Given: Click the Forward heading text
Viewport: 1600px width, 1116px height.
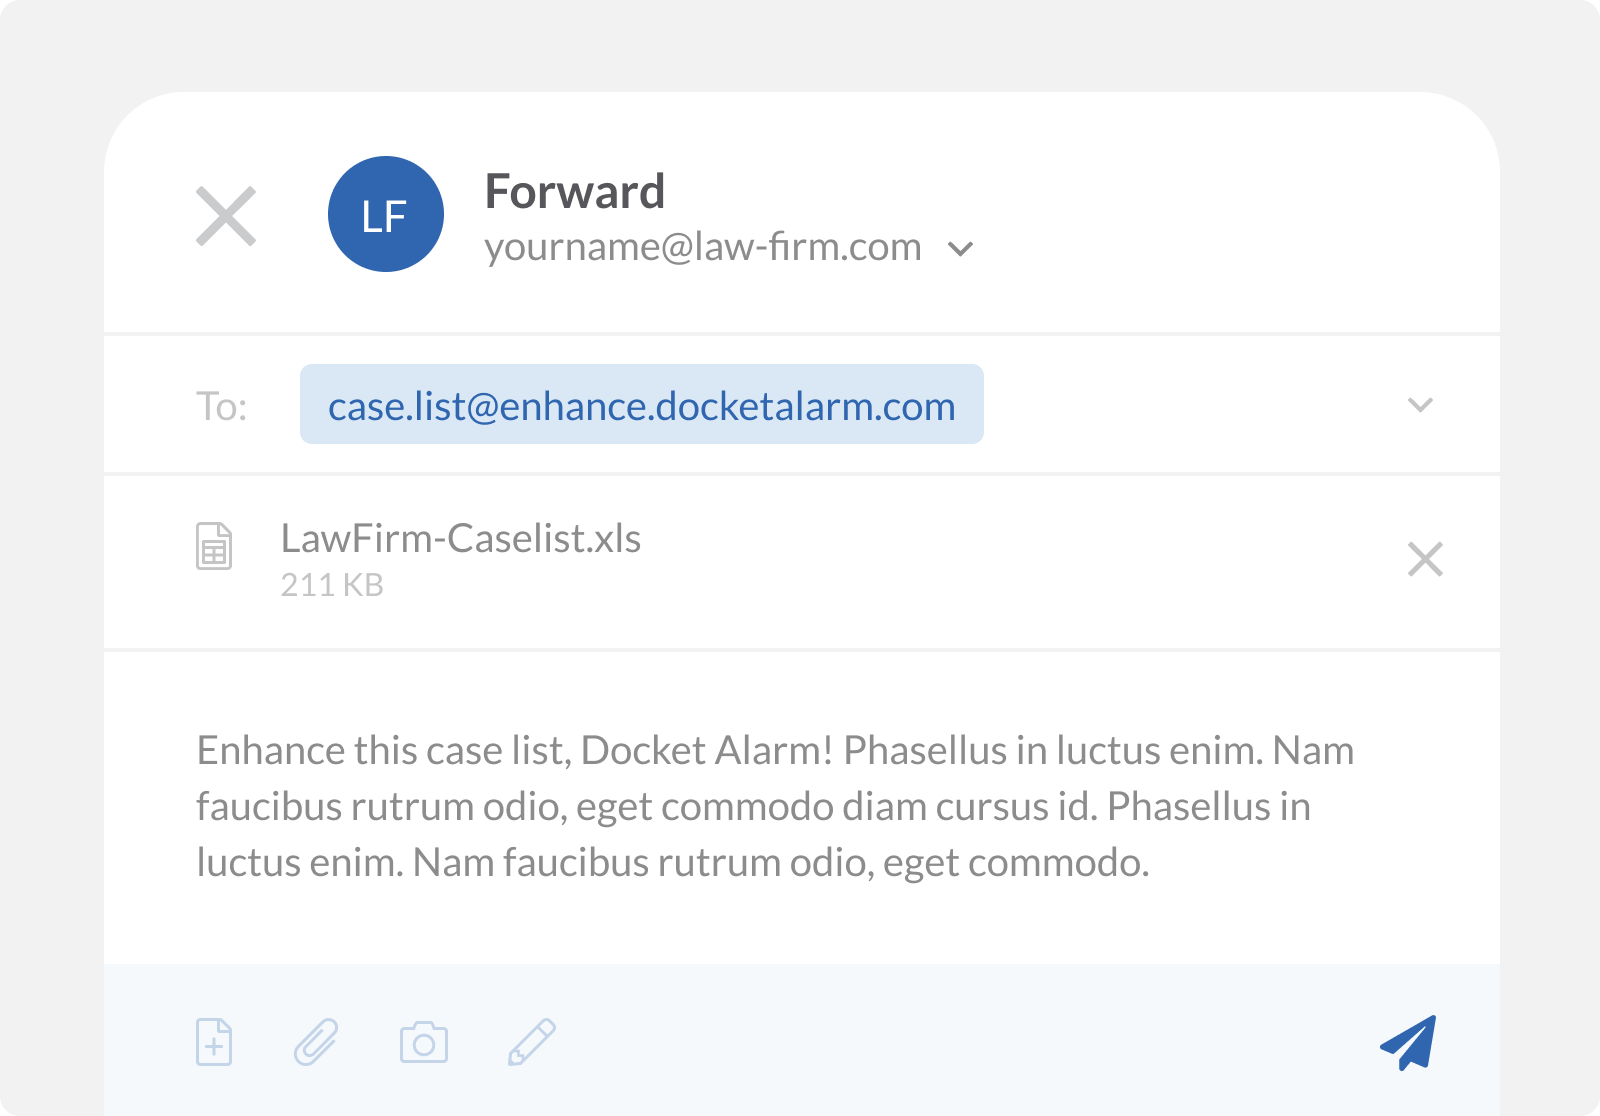Looking at the screenshot, I should click(574, 191).
